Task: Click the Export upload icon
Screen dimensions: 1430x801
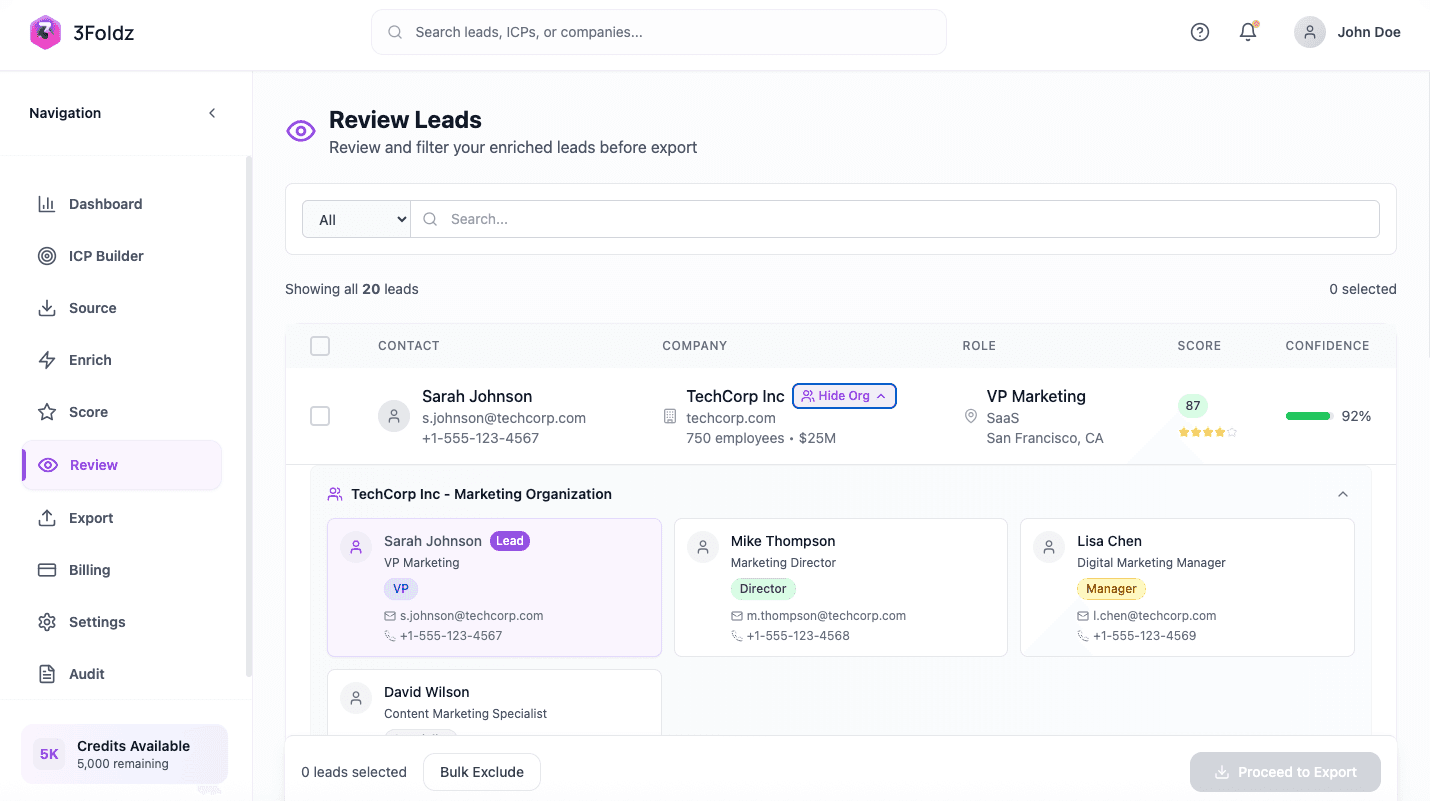Action: coord(47,518)
